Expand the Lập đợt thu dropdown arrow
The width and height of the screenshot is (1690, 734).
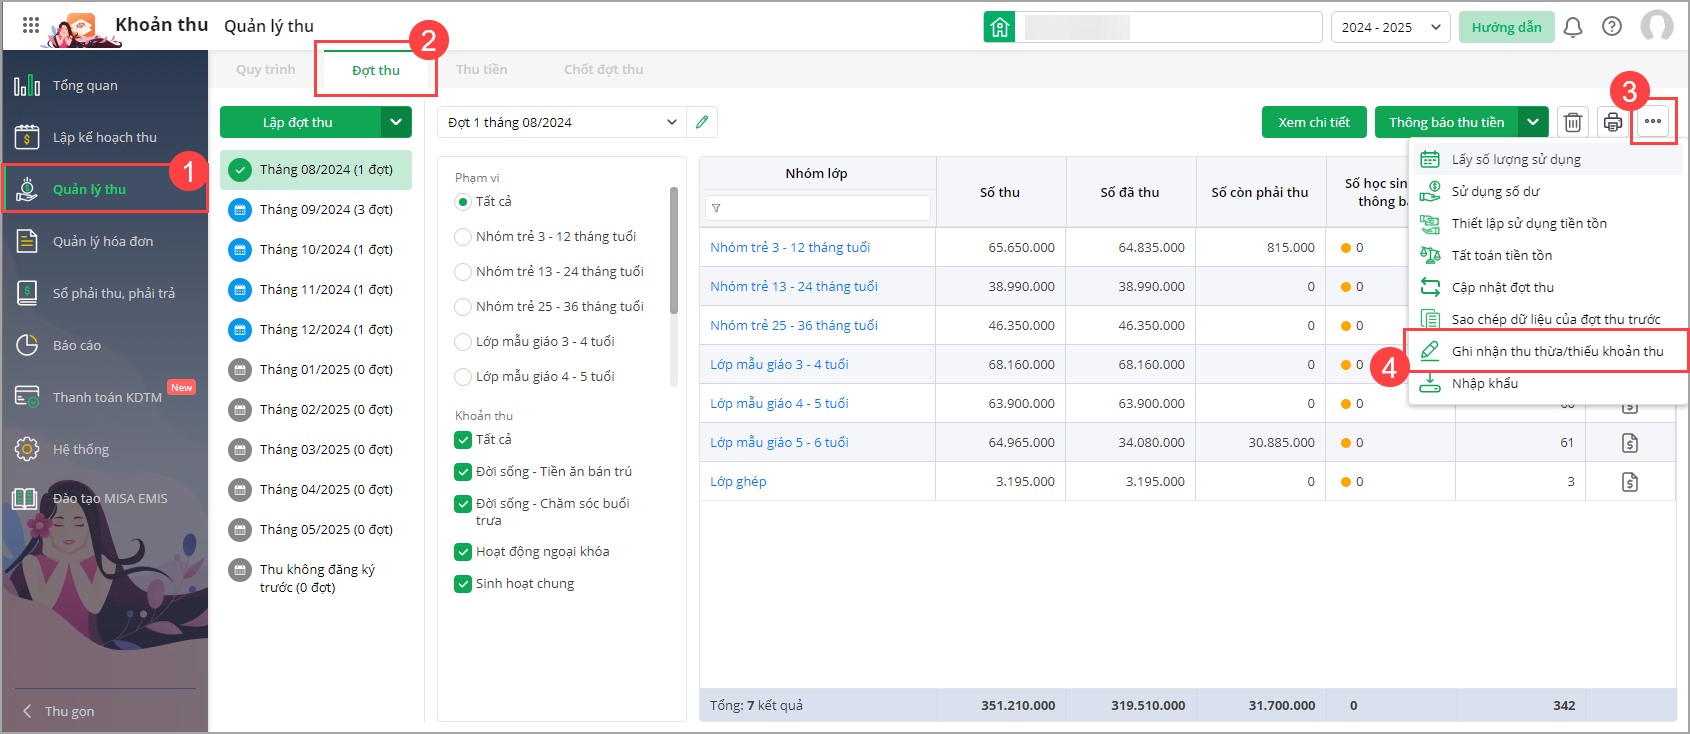pos(396,122)
